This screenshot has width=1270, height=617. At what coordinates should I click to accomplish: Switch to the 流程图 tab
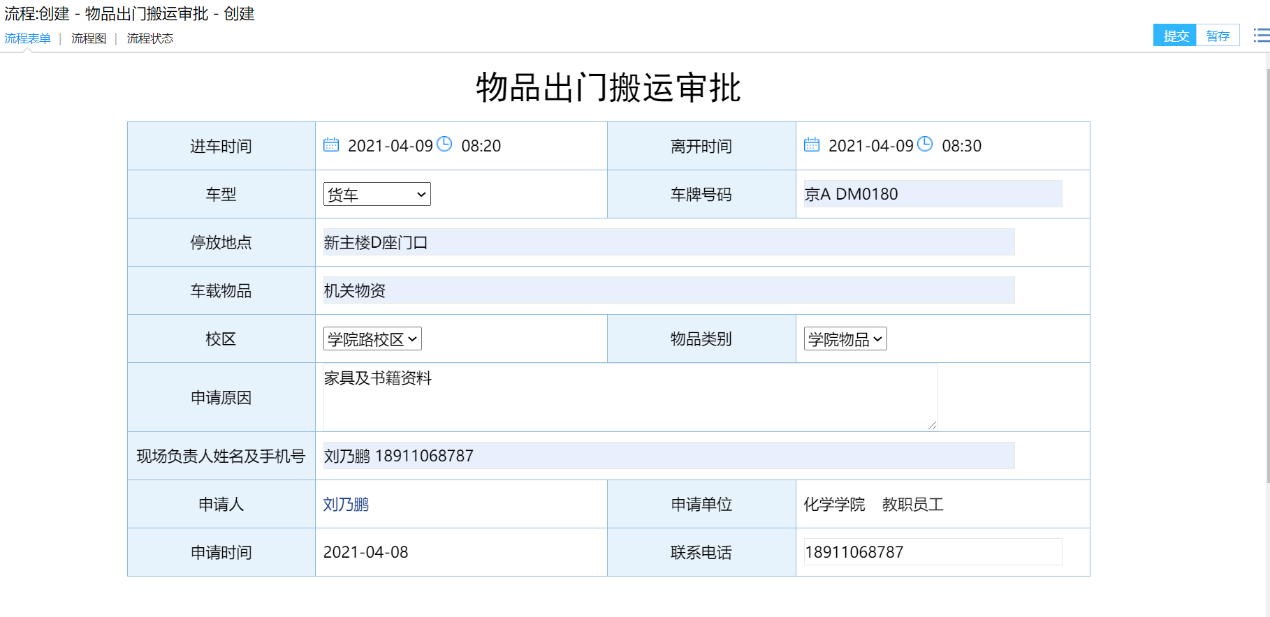tap(88, 38)
